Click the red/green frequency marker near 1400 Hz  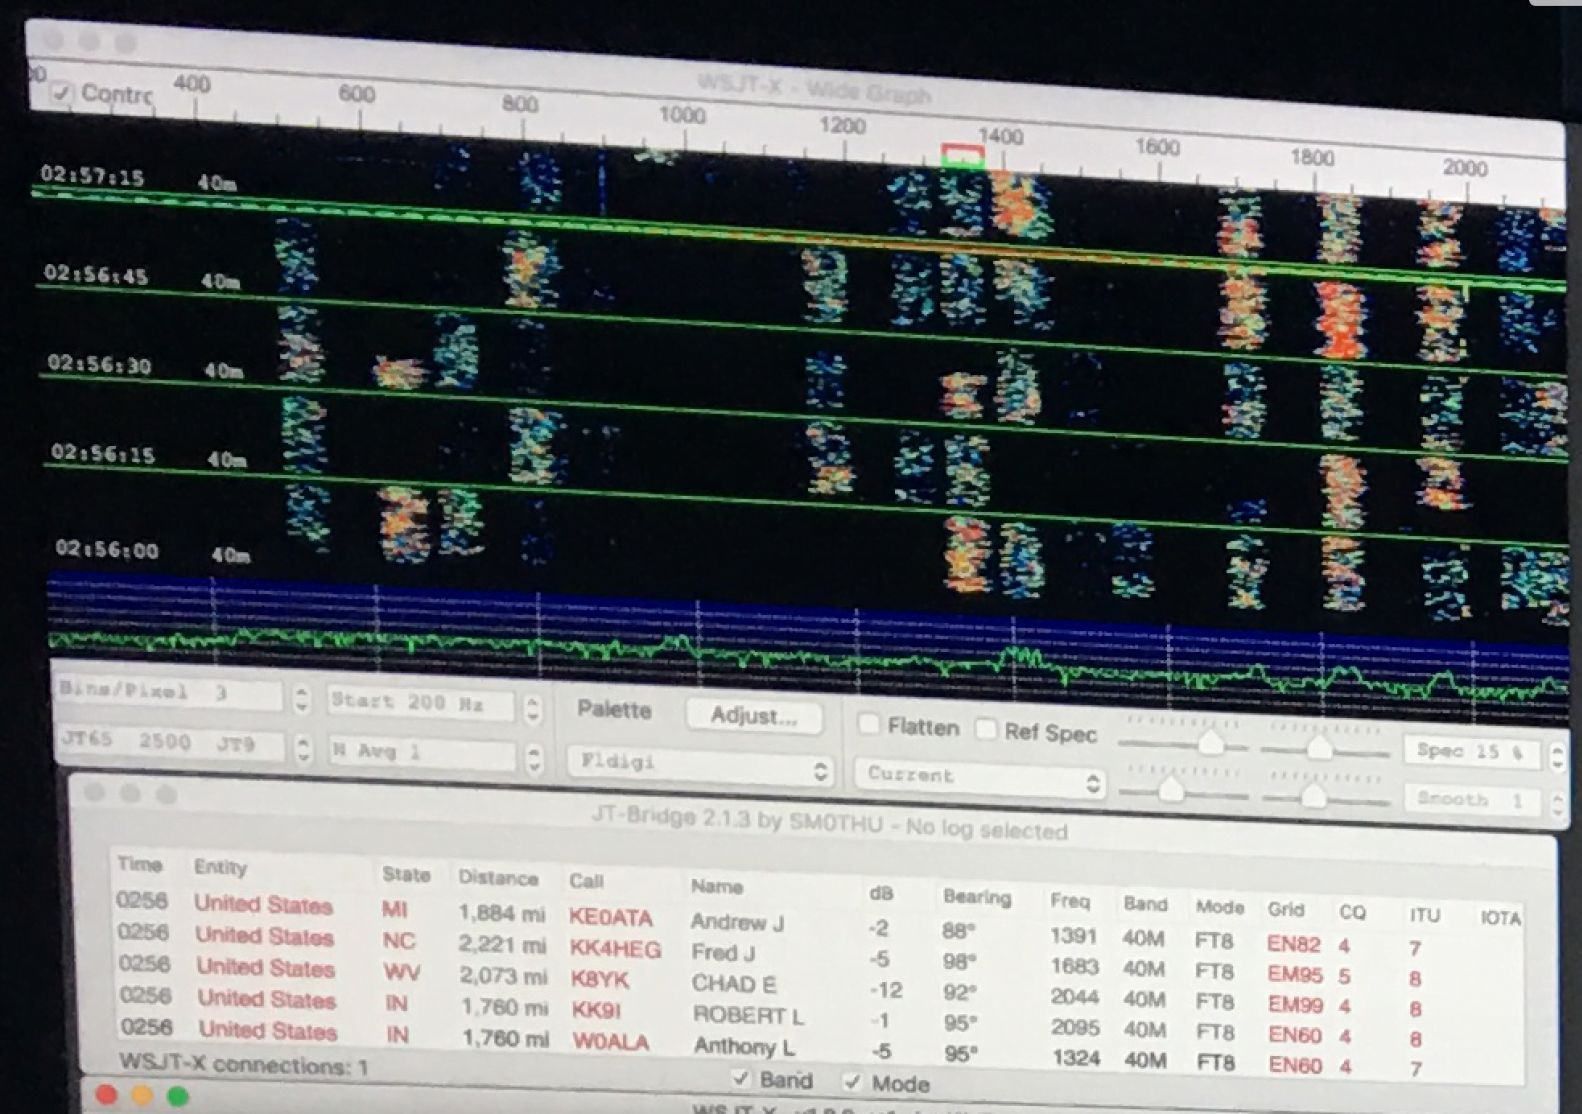point(963,155)
